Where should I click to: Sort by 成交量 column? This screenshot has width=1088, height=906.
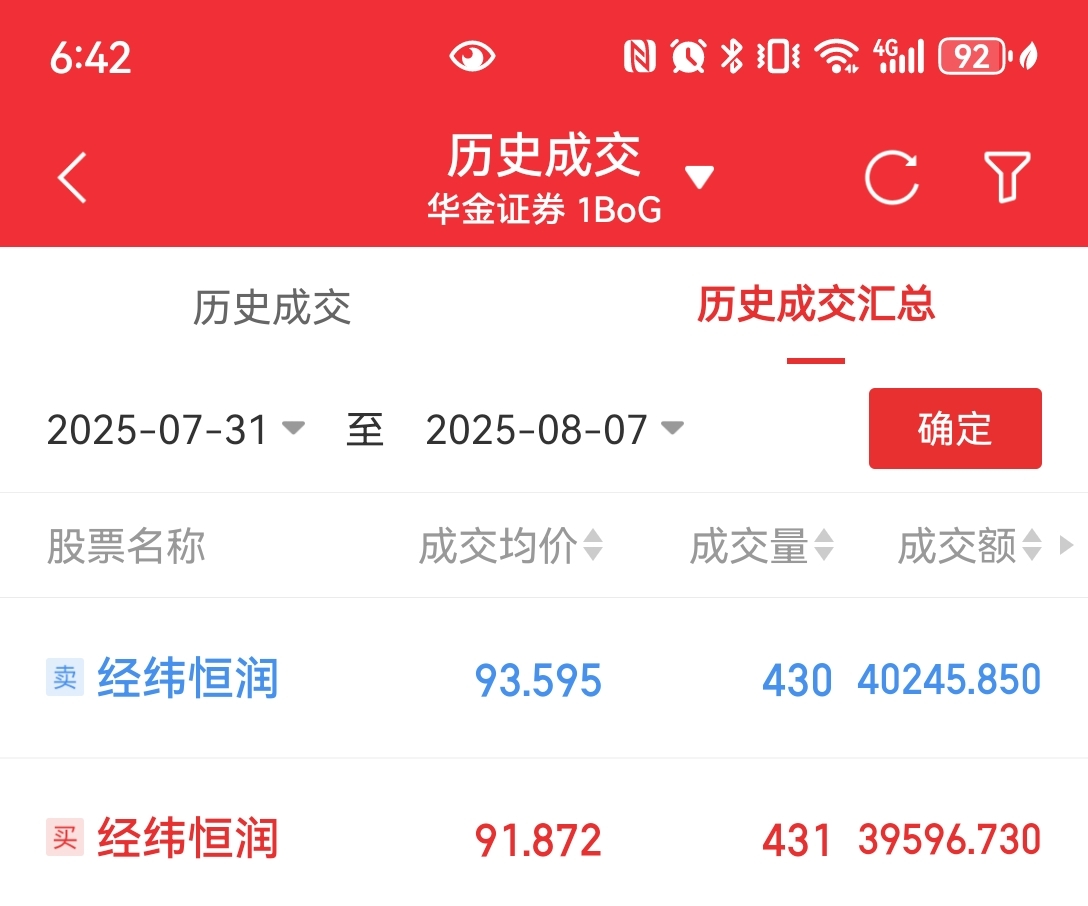(761, 545)
